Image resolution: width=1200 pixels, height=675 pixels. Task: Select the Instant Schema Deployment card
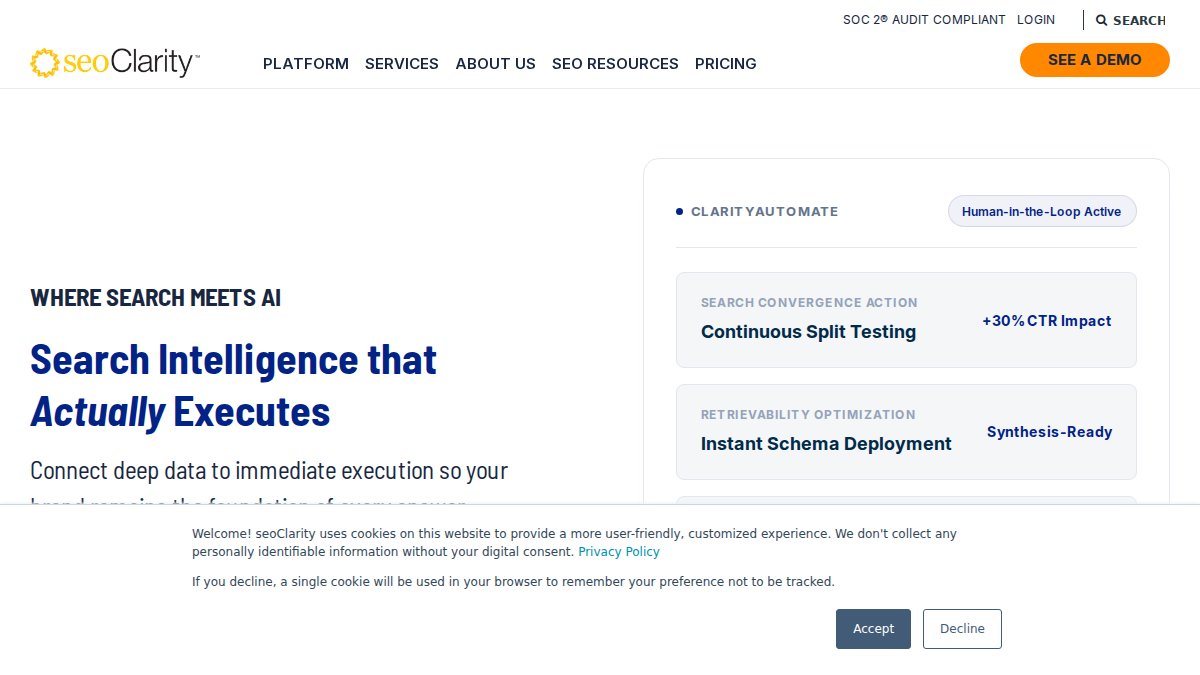tap(906, 432)
